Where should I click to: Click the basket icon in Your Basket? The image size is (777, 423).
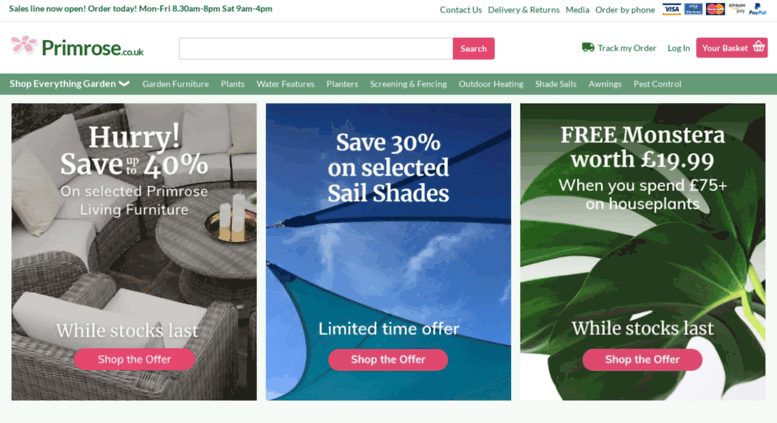click(x=759, y=47)
